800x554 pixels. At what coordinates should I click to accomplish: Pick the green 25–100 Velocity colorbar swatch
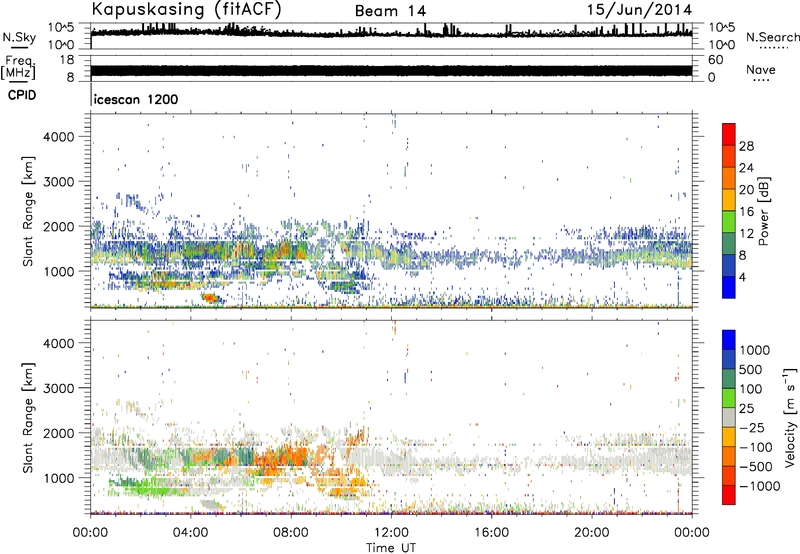pyautogui.click(x=729, y=398)
